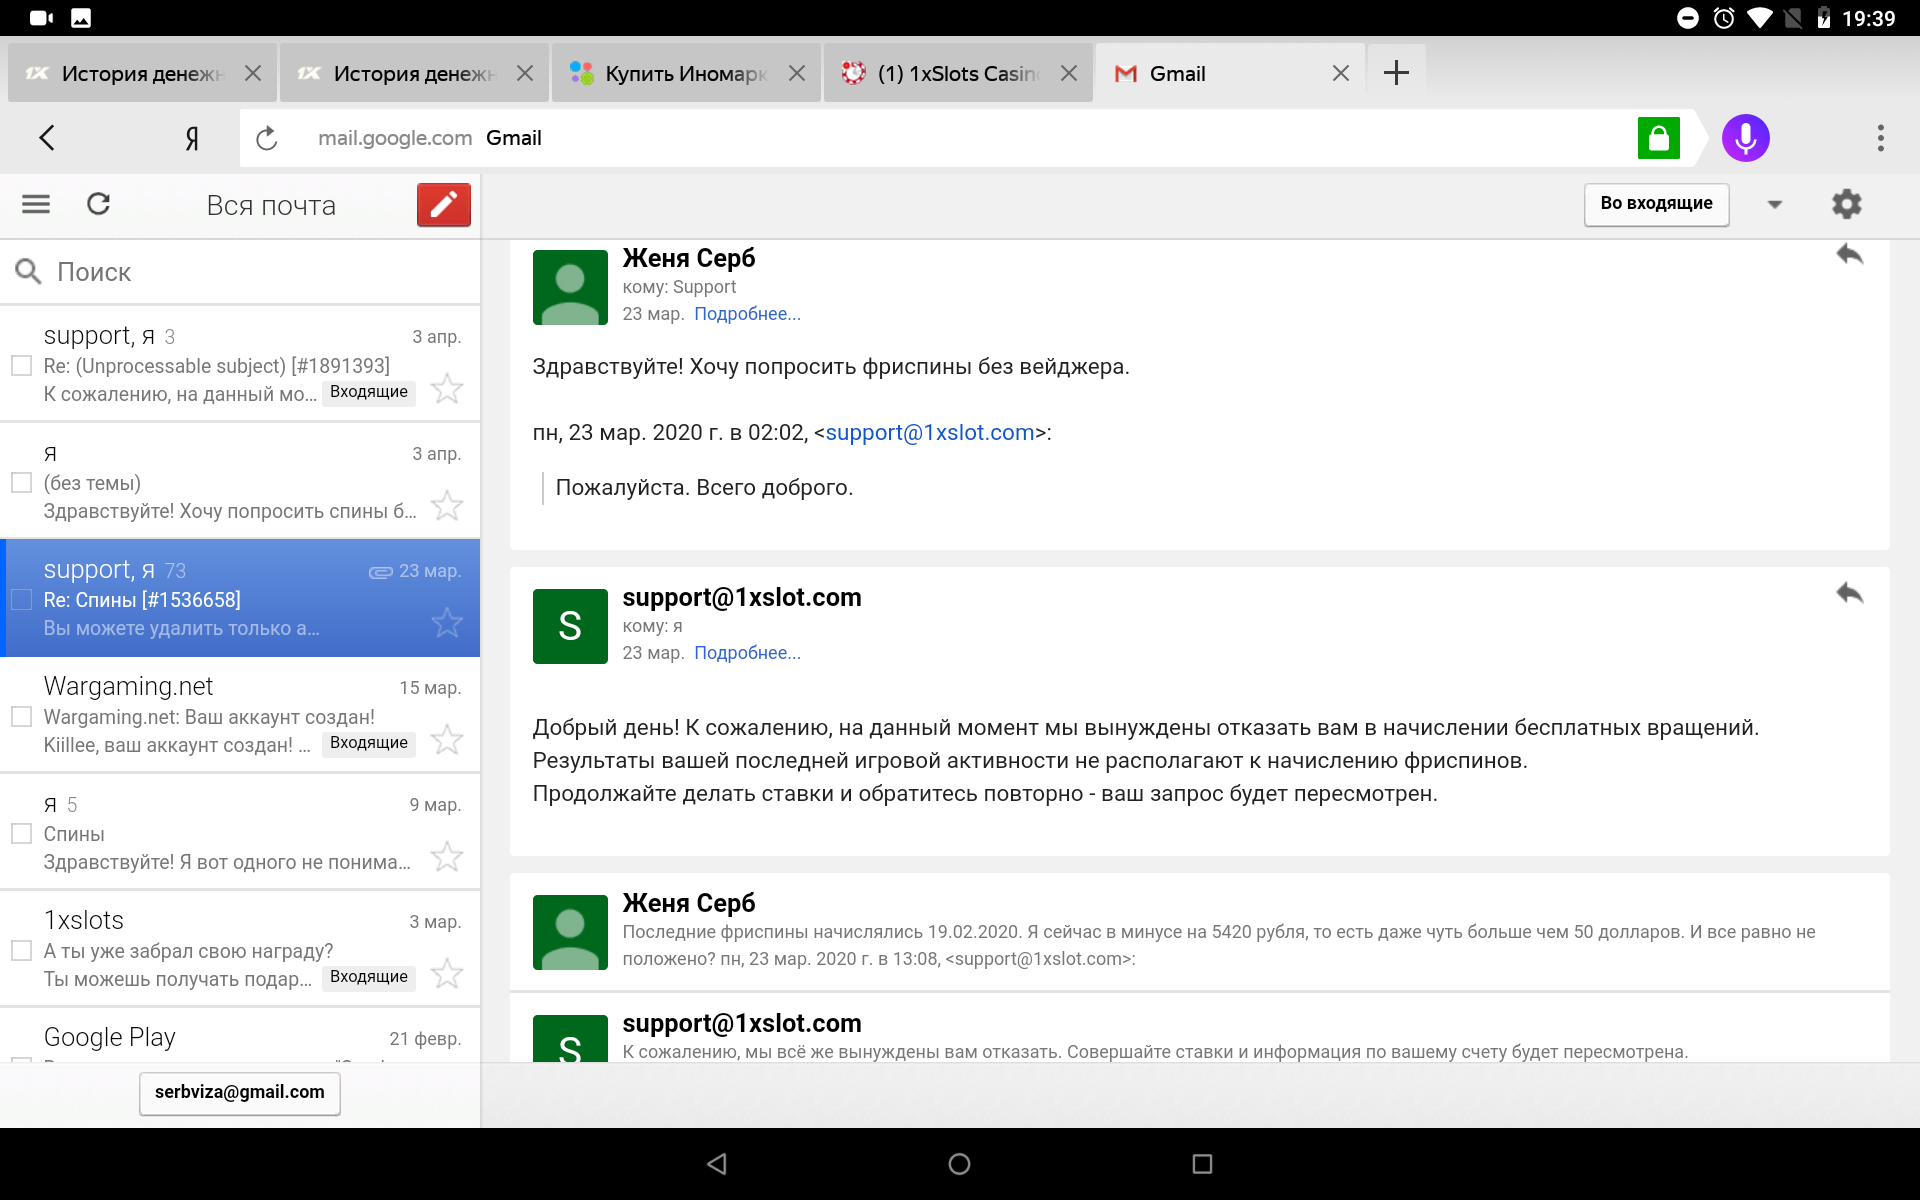
Task: Refresh the mail list
Action: [x=98, y=205]
